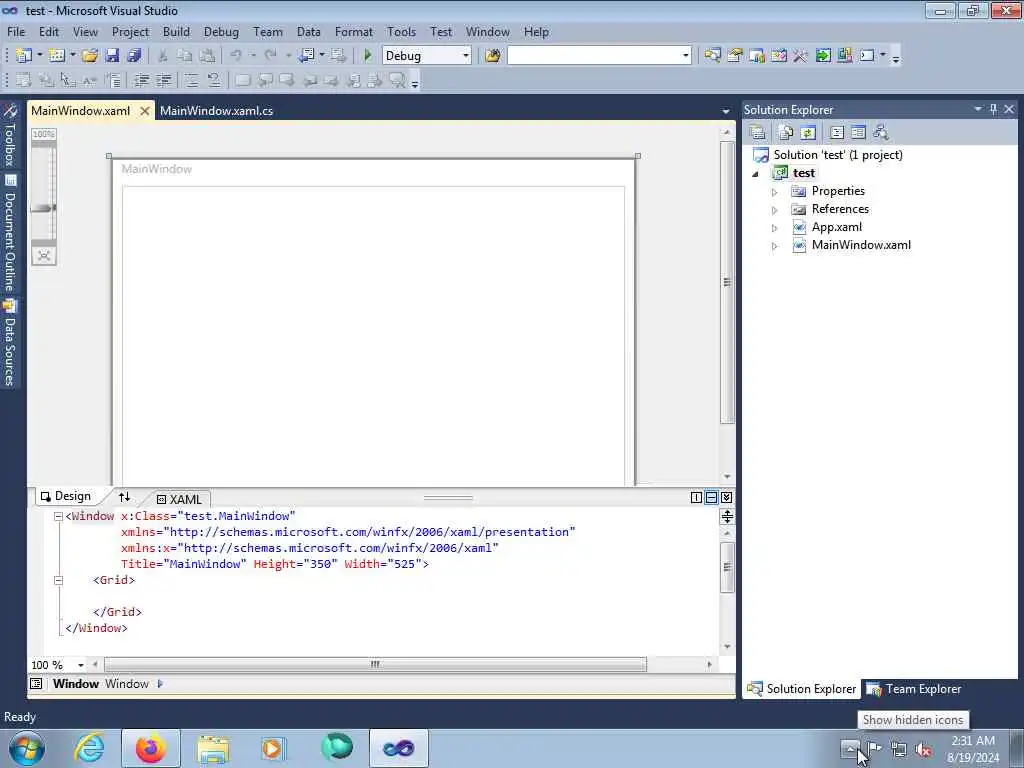
Task: Open the Tools menu
Action: [401, 31]
